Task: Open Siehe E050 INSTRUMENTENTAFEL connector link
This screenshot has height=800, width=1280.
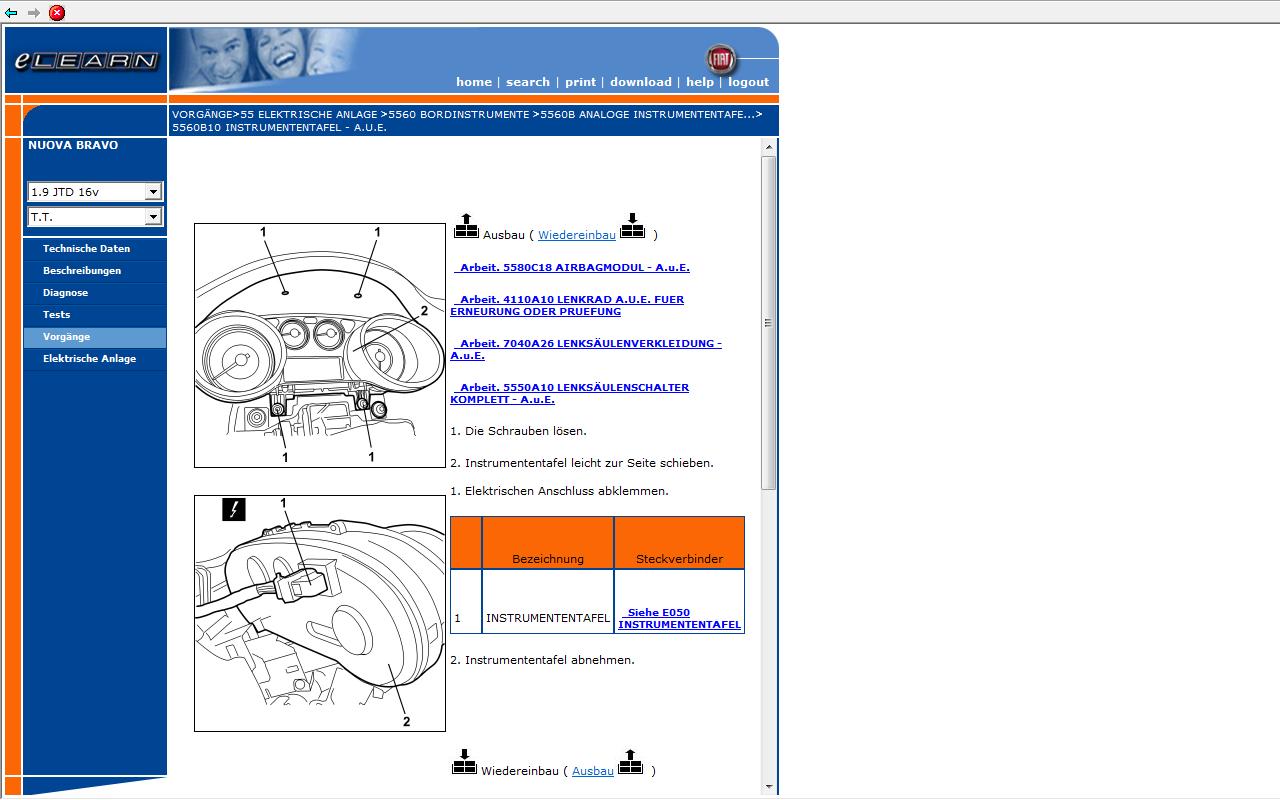Action: pos(679,619)
